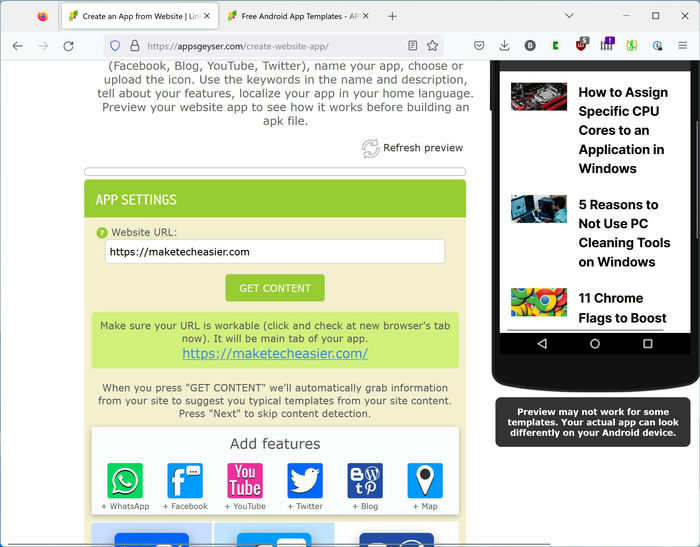Expand the list all tabs dropdown
700x547 pixels.
pyautogui.click(x=569, y=16)
